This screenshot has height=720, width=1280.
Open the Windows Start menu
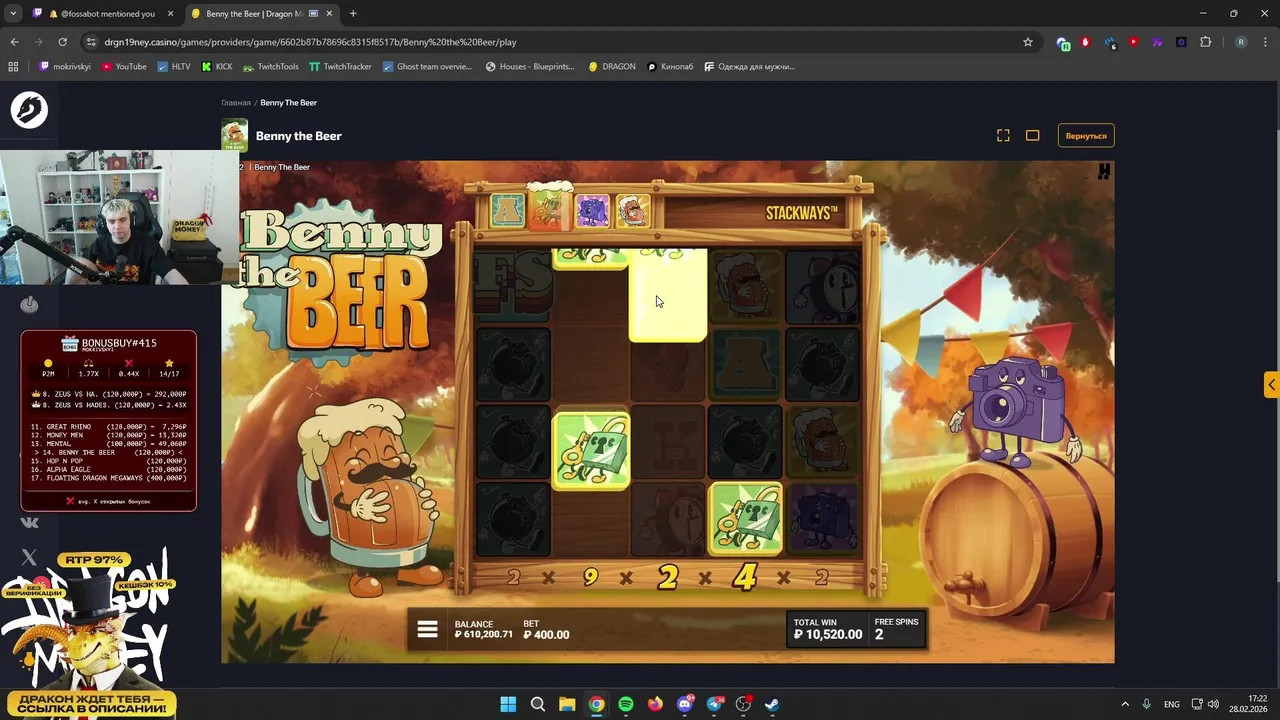508,704
